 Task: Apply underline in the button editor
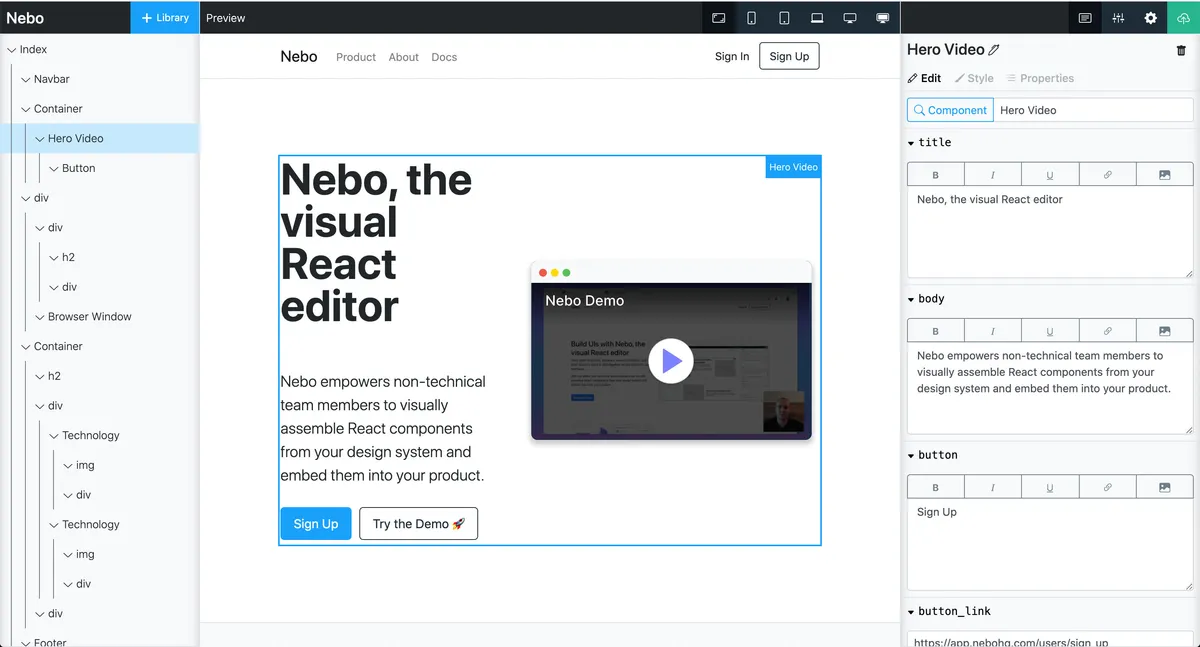1050,487
